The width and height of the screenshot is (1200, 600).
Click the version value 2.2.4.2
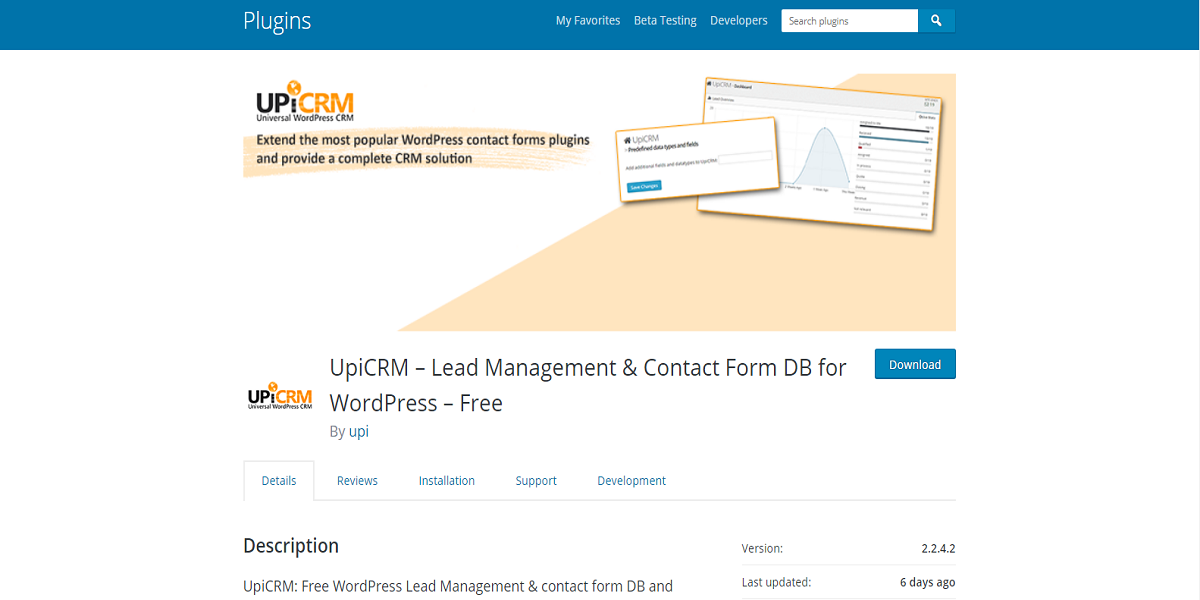[939, 549]
